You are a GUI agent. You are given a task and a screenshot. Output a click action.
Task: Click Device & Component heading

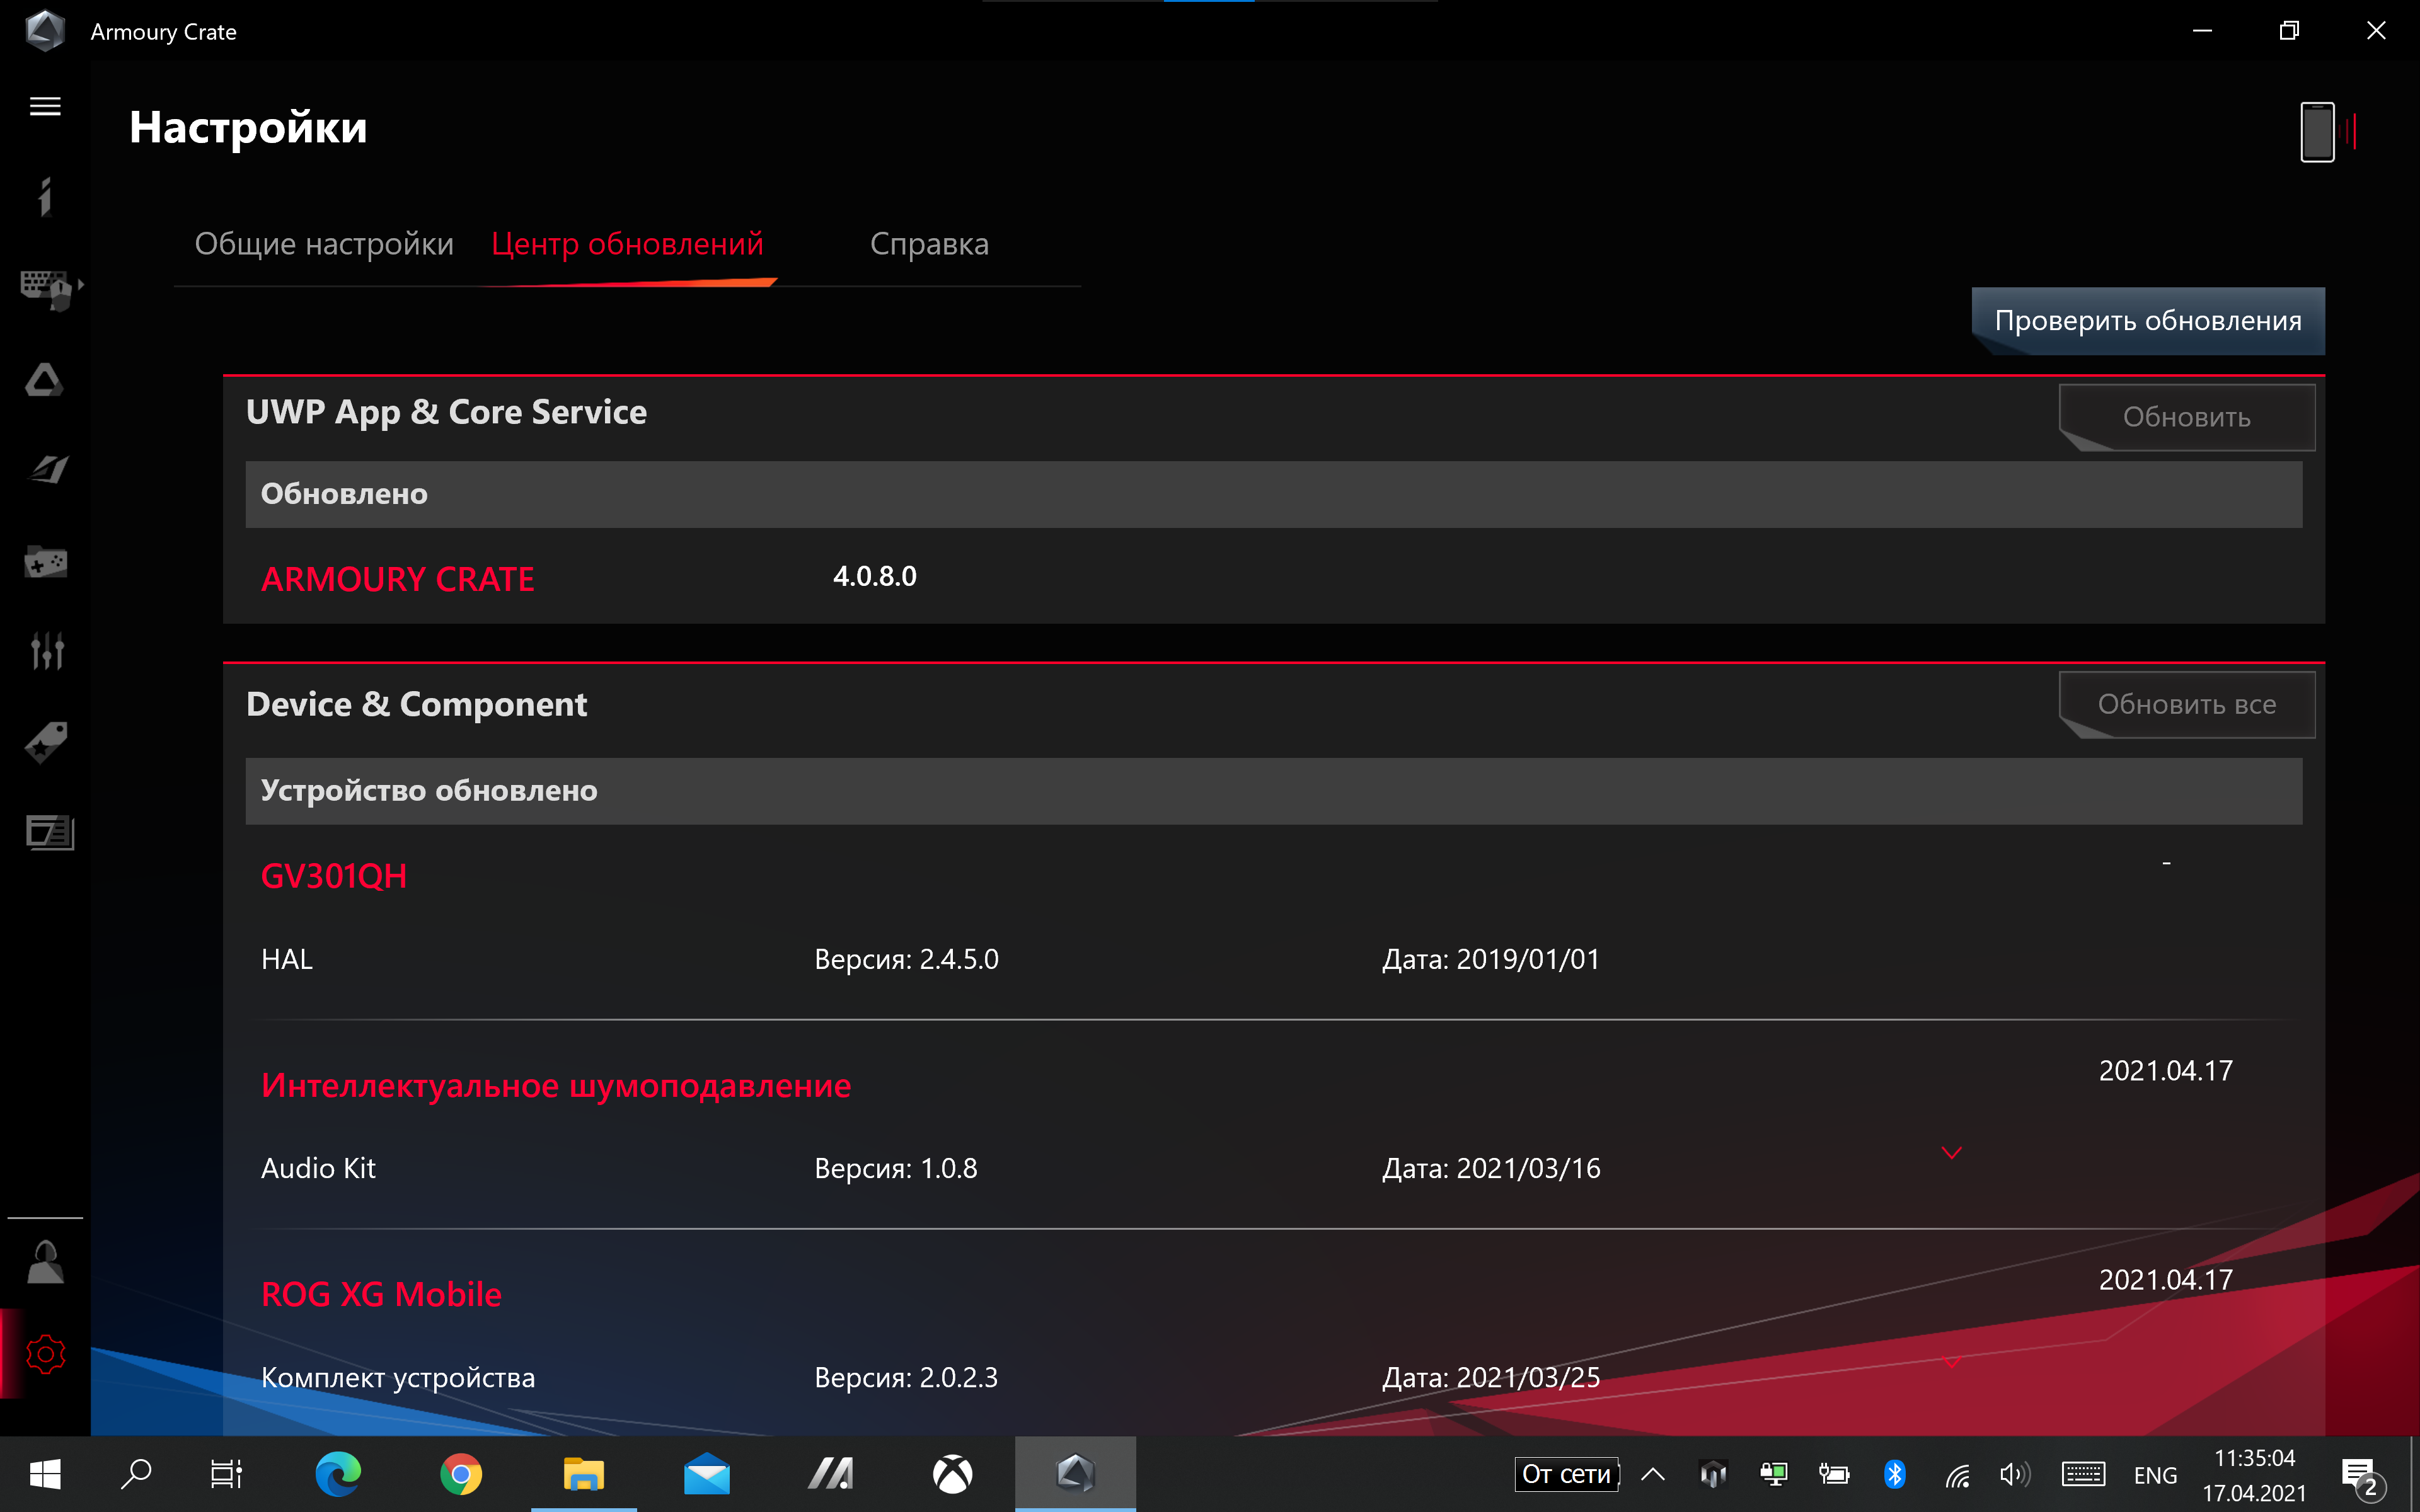coord(416,704)
